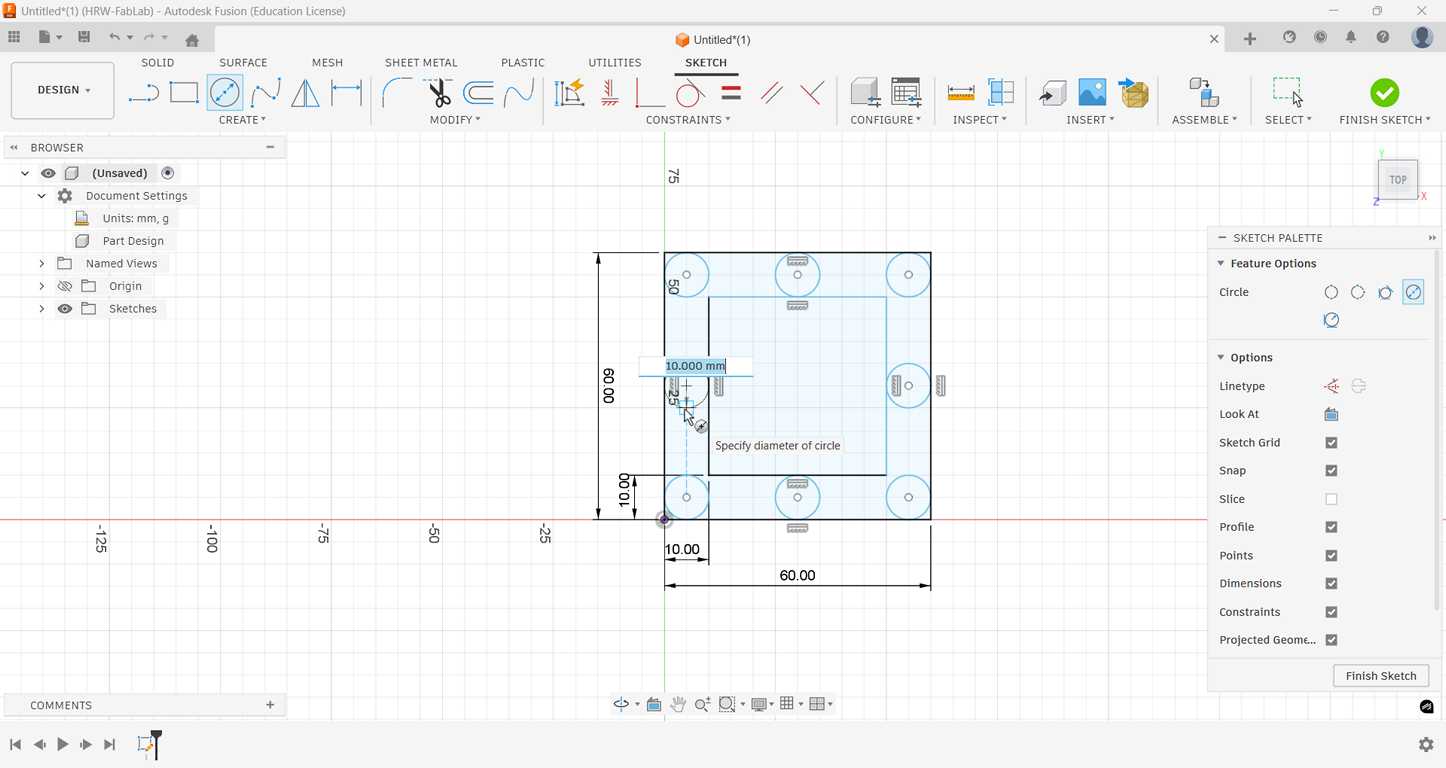Select the Rectangle sketch tool
This screenshot has width=1446, height=768.
click(184, 93)
